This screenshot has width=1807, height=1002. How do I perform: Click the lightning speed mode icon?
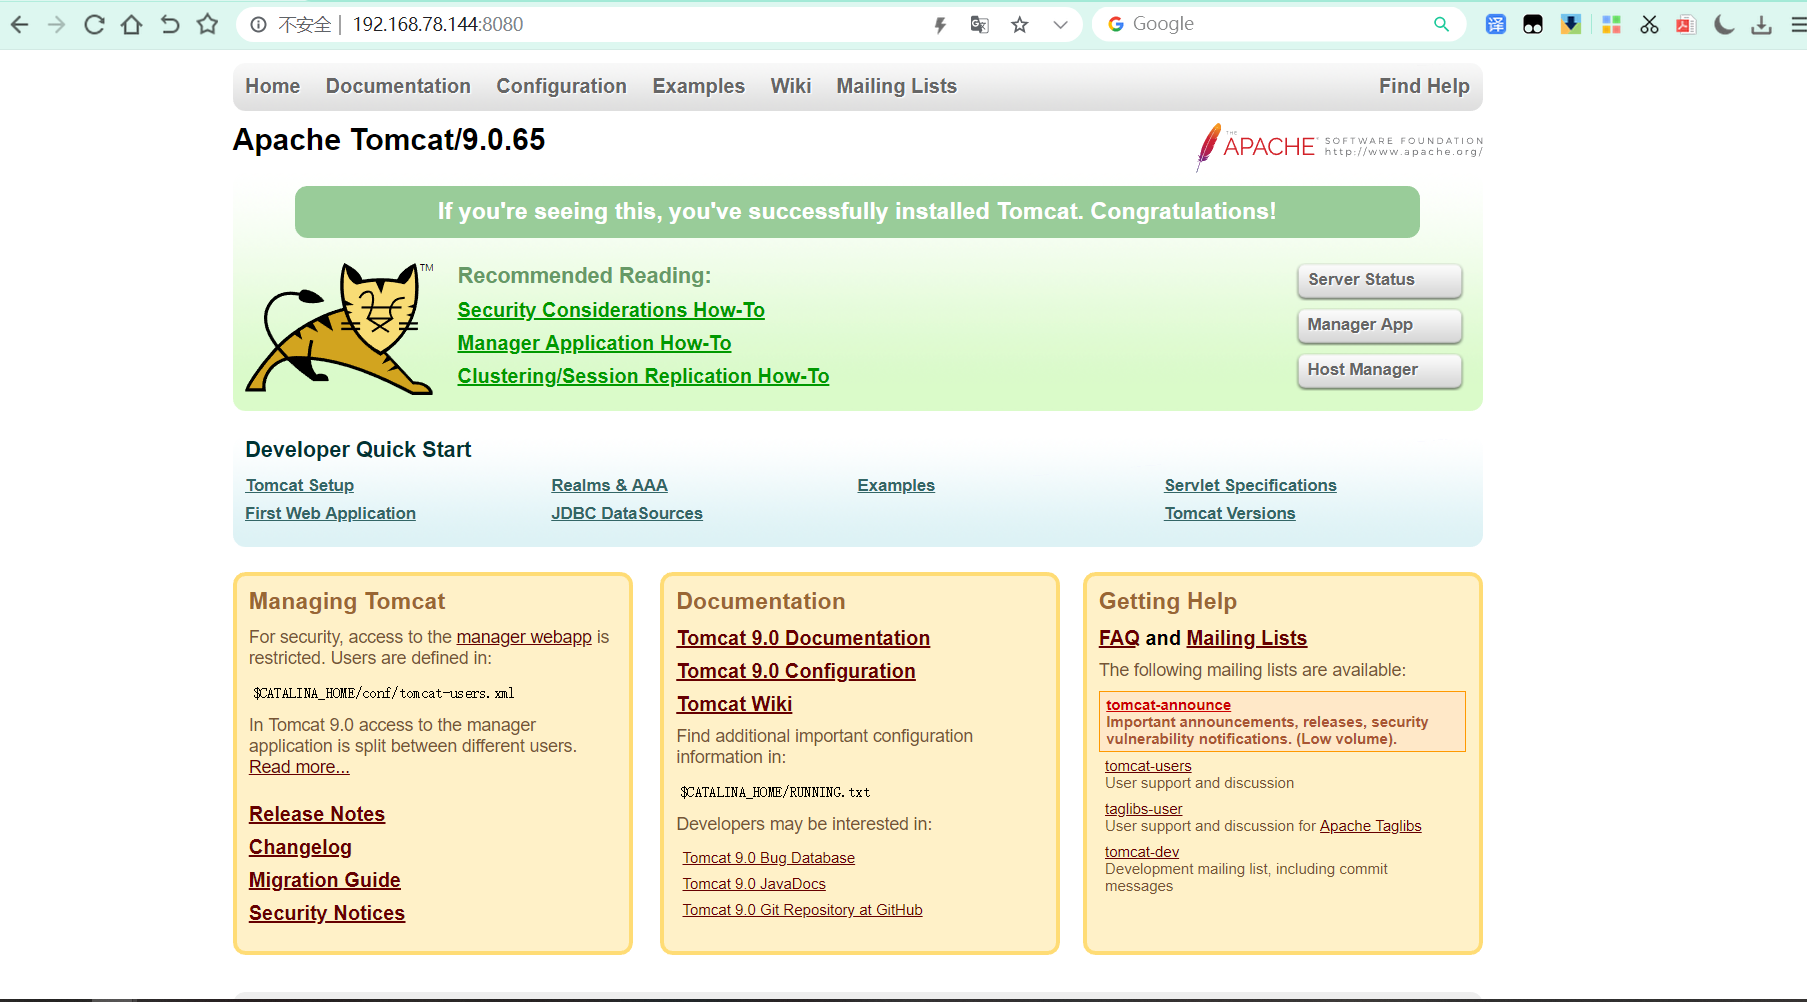(940, 25)
